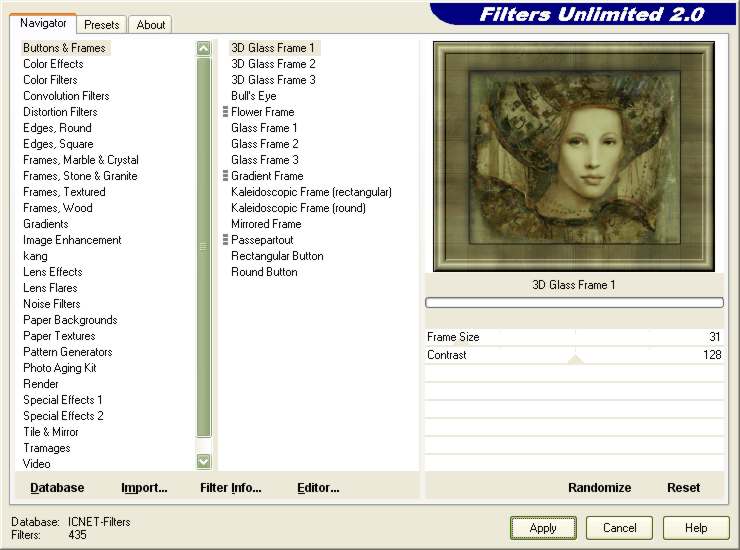
Task: Select the Frames, Wood category
Action: click(x=58, y=208)
